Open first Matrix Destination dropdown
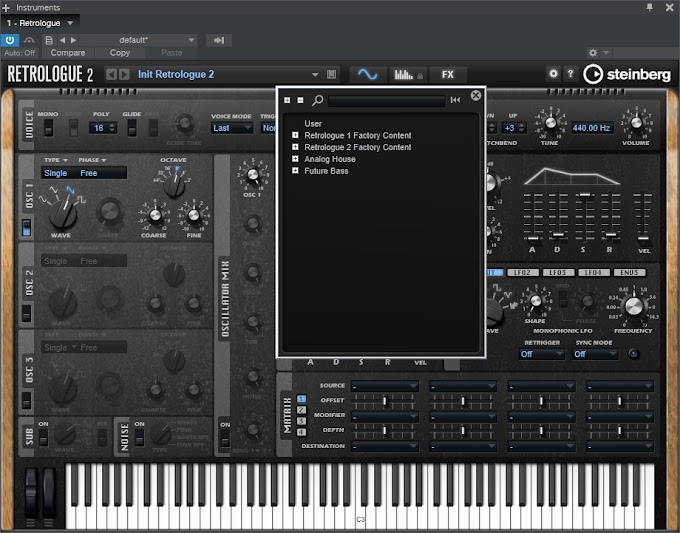The image size is (680, 533). click(385, 446)
